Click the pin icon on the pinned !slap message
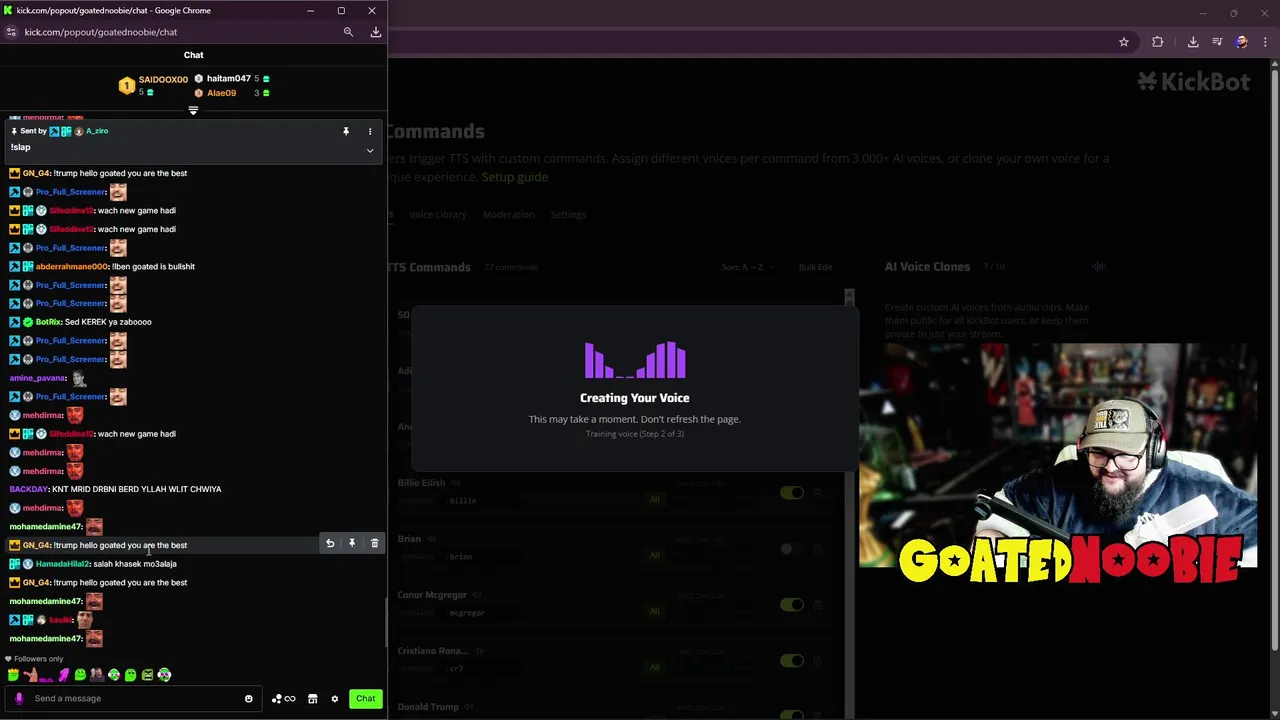The image size is (1280, 720). 346,131
